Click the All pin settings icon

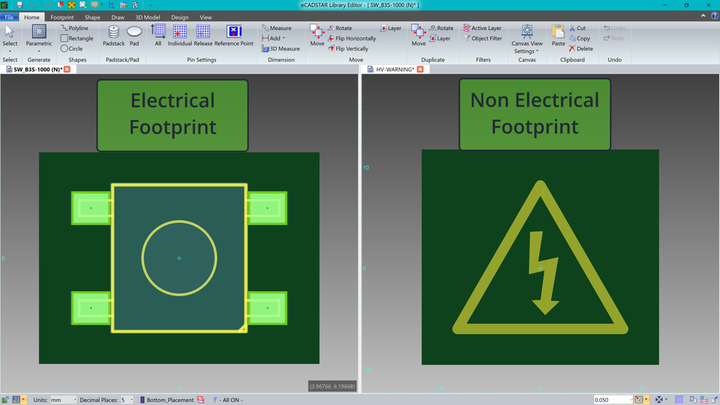(x=158, y=35)
